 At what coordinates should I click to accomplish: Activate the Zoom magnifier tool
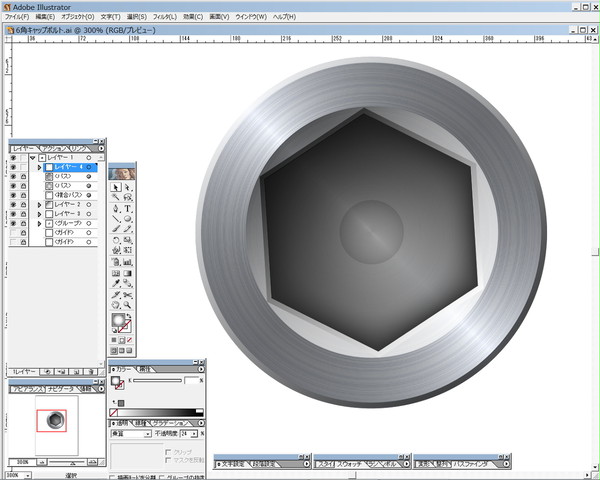pos(128,305)
